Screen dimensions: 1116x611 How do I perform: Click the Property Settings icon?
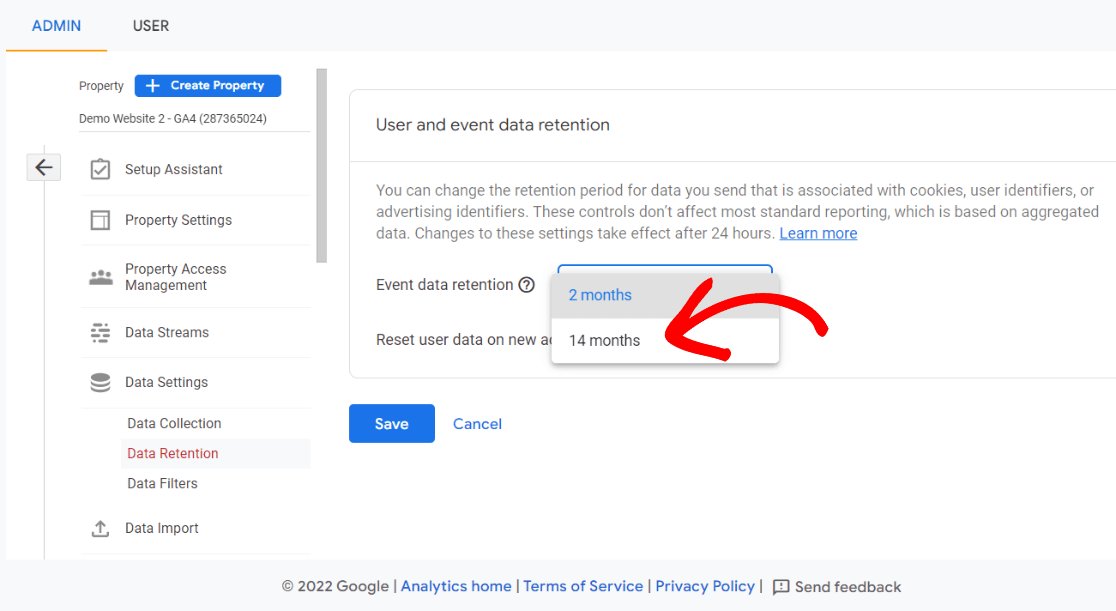[x=100, y=220]
